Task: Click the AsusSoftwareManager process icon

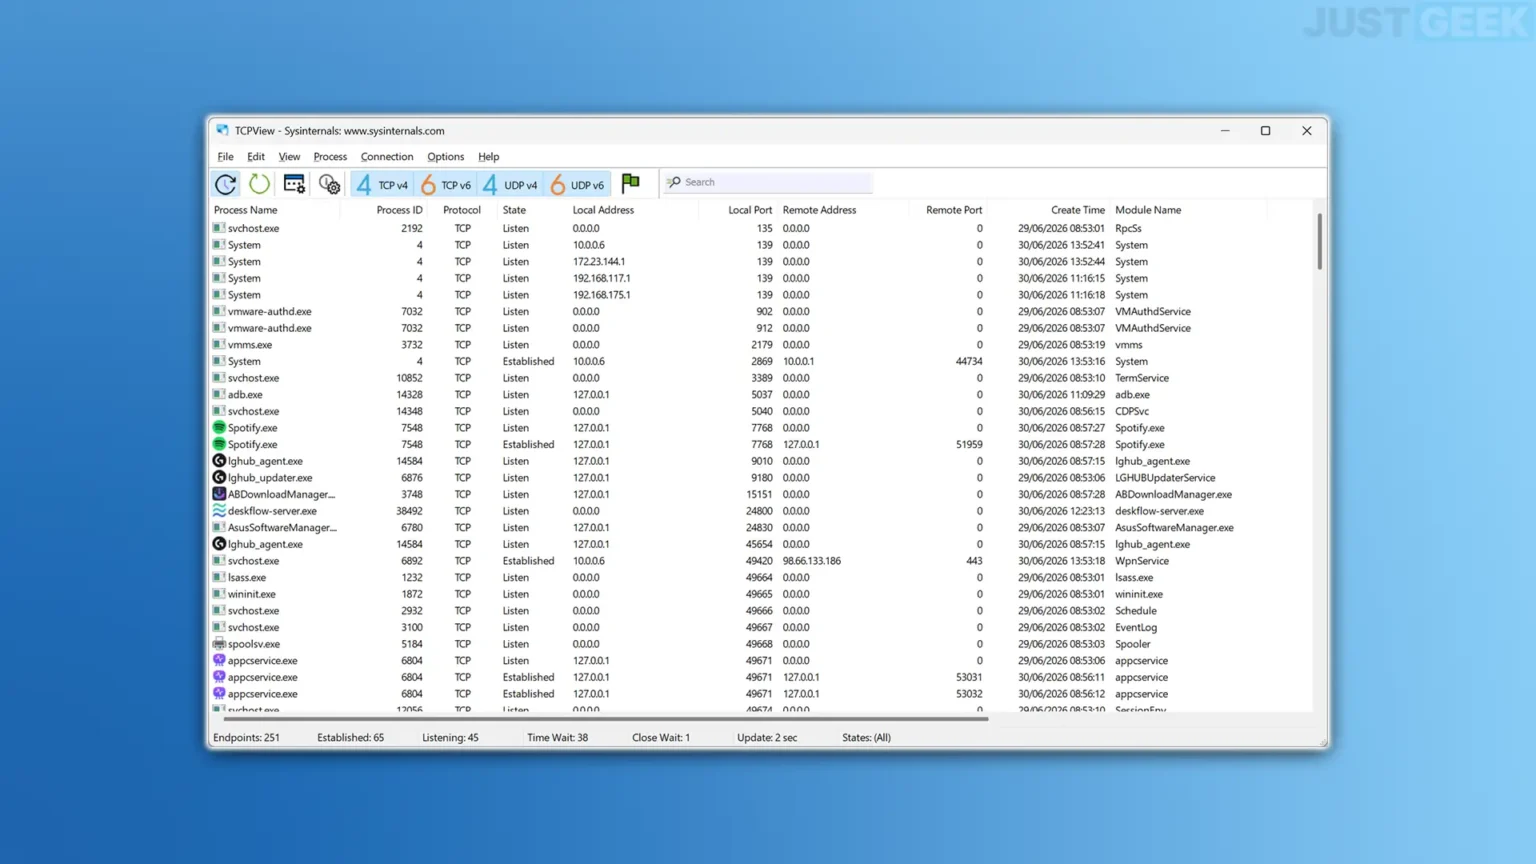Action: 219,527
